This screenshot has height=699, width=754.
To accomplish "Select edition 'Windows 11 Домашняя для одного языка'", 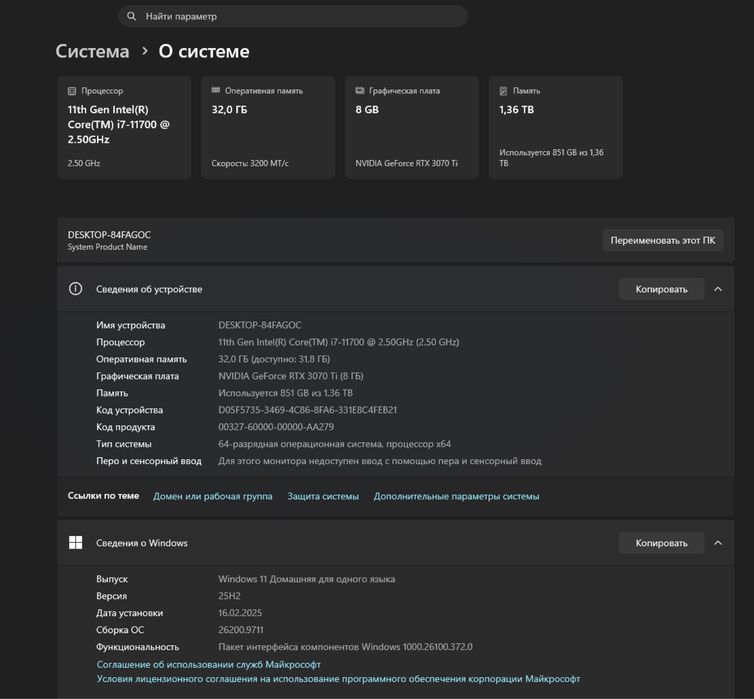I will (x=307, y=579).
